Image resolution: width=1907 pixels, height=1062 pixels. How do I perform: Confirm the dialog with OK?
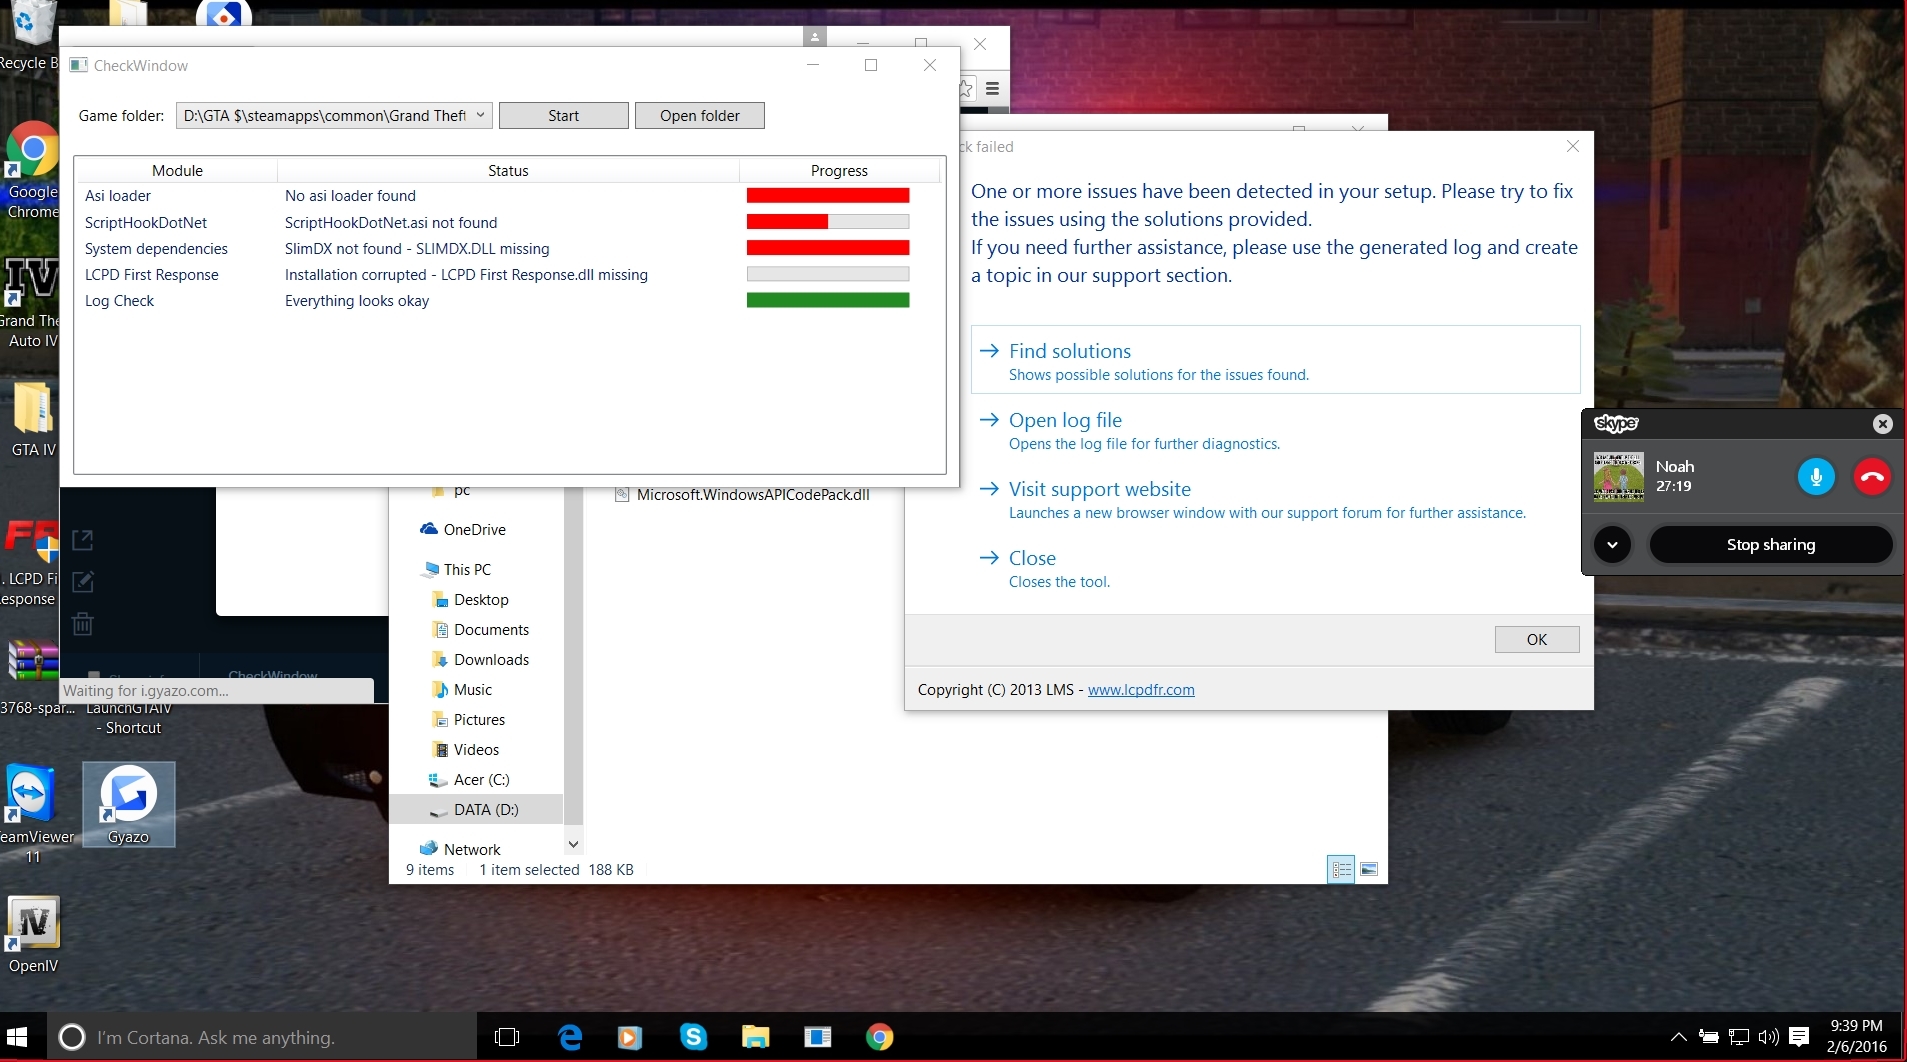[x=1537, y=639]
